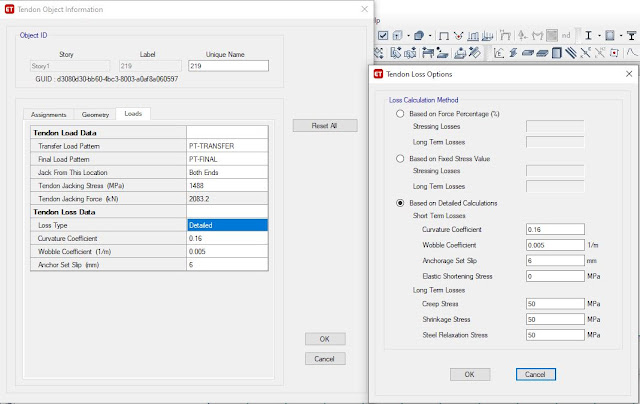Viewport: 640px width, 404px height.
Task: Open Final Load Pattern 'PT-FINAL' cell
Action: coord(227,159)
